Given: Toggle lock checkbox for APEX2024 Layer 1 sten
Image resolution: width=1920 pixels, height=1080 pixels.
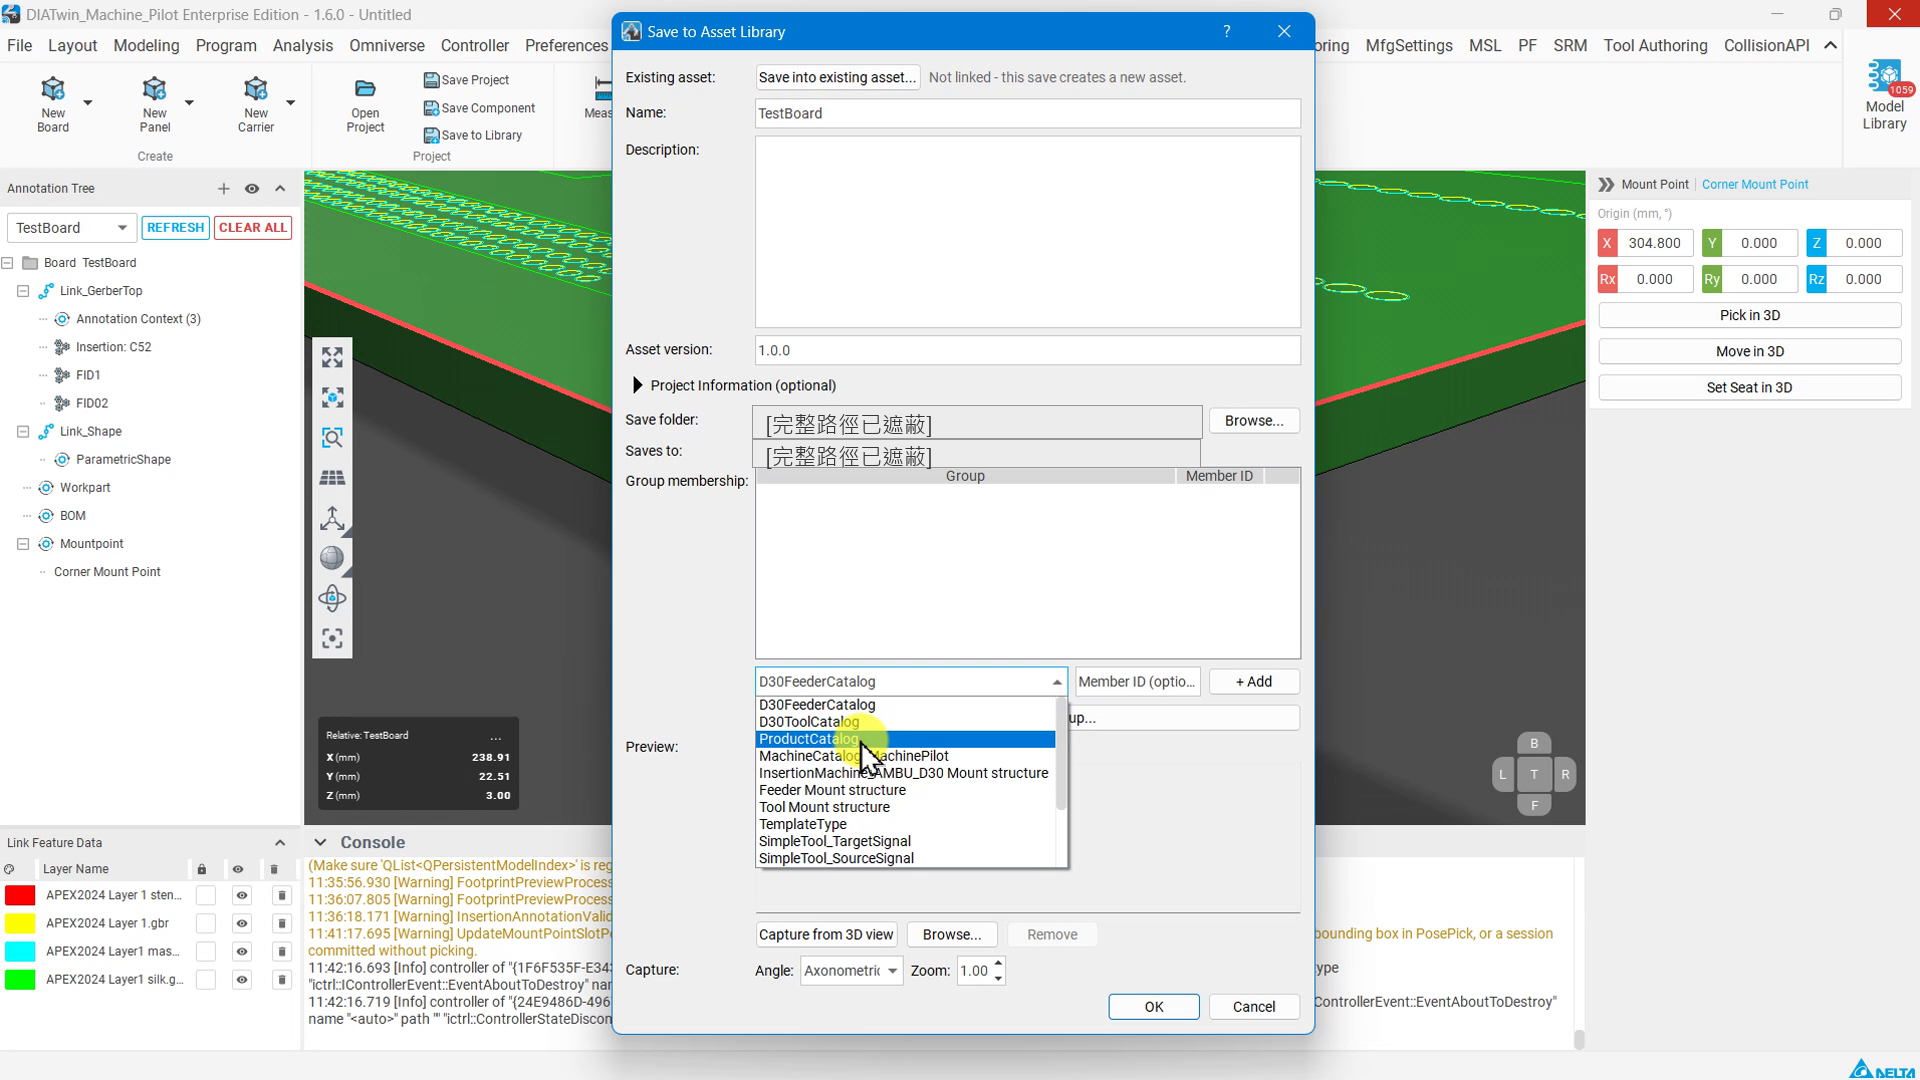Looking at the screenshot, I should click(x=206, y=895).
